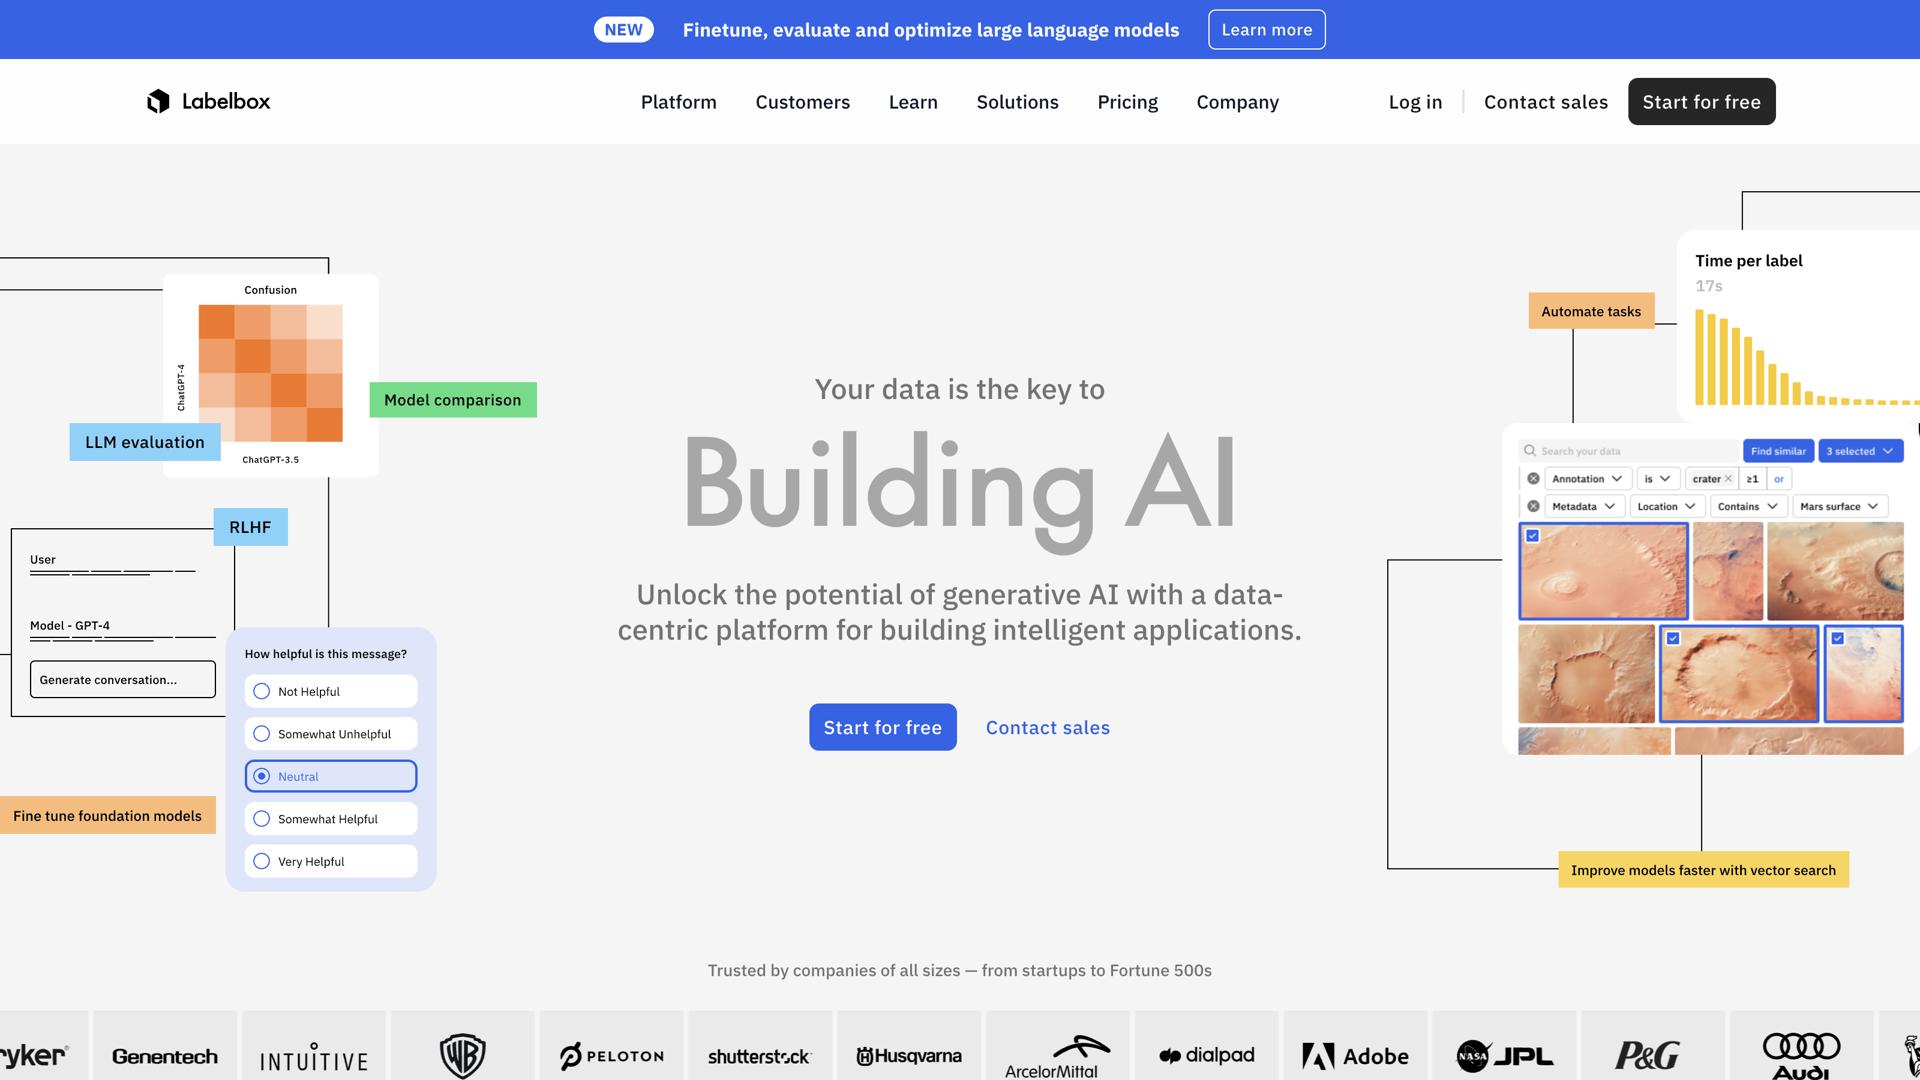Remove the Metadata filter row
The height and width of the screenshot is (1080, 1920).
[x=1533, y=506]
